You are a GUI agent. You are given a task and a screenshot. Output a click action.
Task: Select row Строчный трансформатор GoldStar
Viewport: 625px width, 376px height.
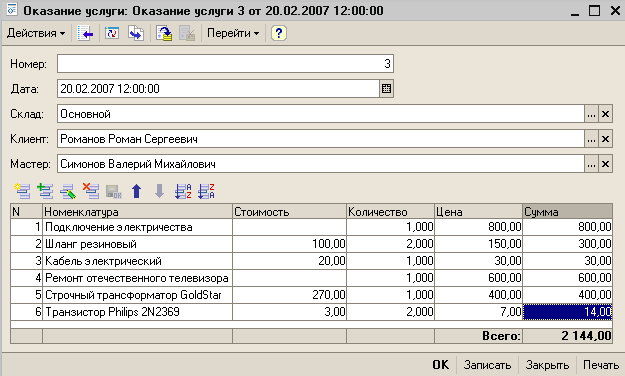click(311, 295)
